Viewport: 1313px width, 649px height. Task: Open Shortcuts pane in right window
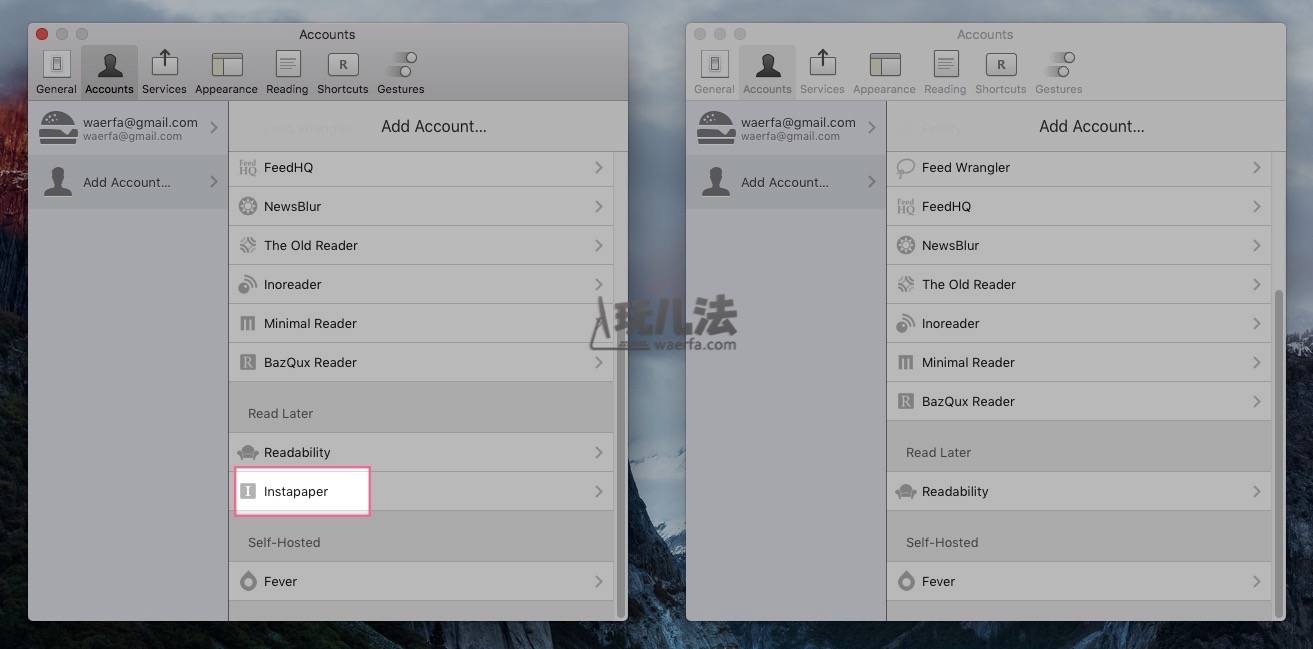click(1001, 72)
